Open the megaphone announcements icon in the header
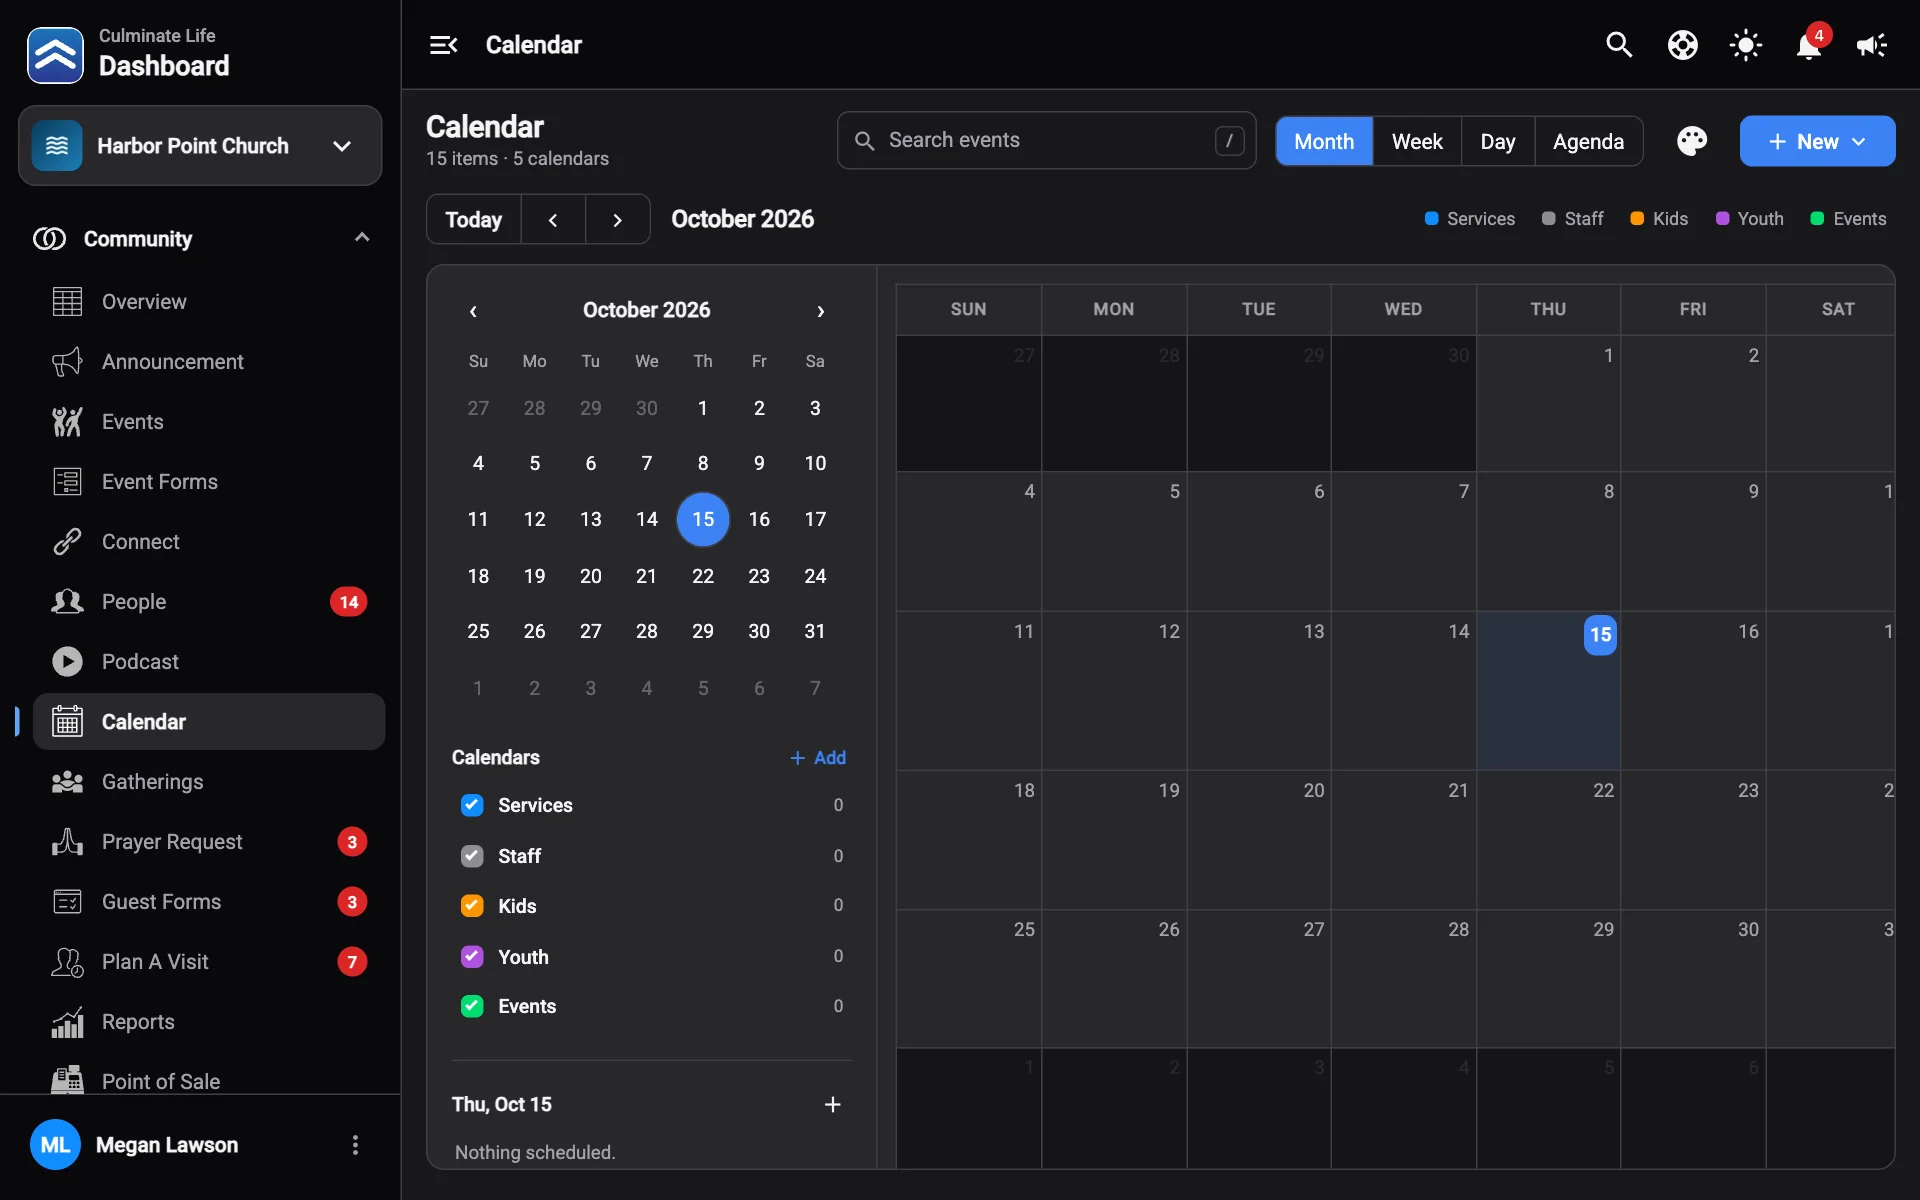This screenshot has width=1920, height=1200. point(1872,45)
